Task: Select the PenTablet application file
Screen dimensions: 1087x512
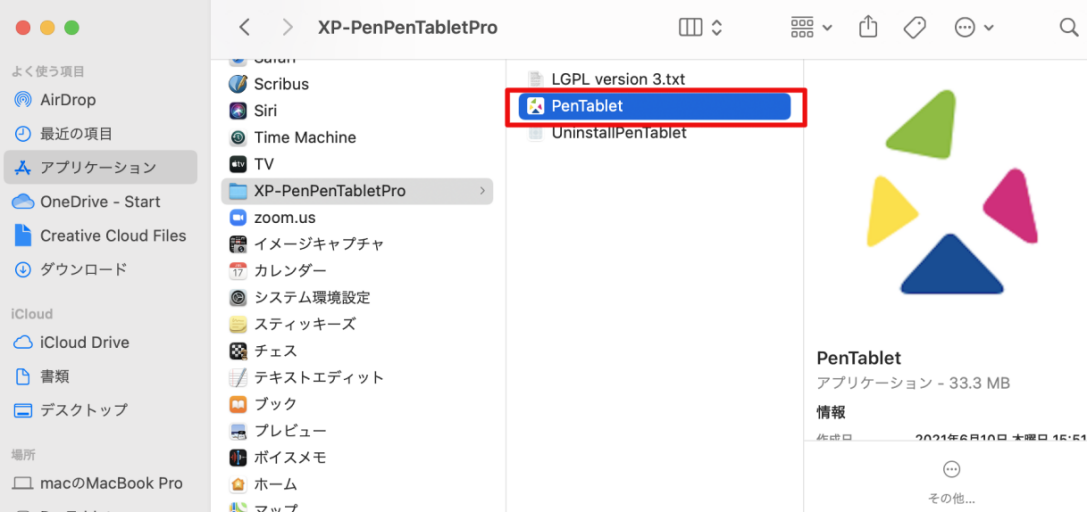Action: click(655, 106)
